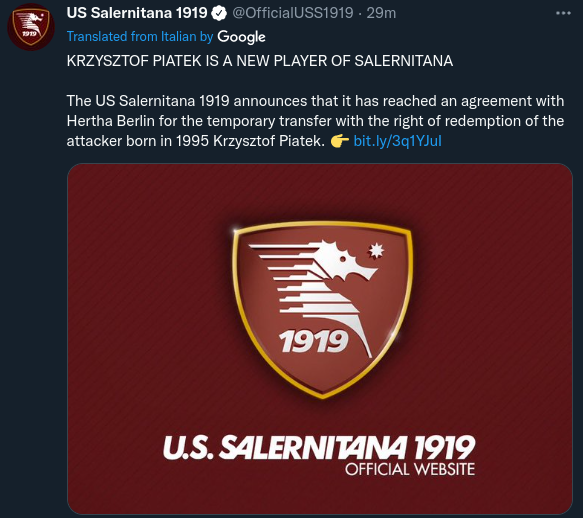Click the Google logo in translation notice

tap(241, 37)
